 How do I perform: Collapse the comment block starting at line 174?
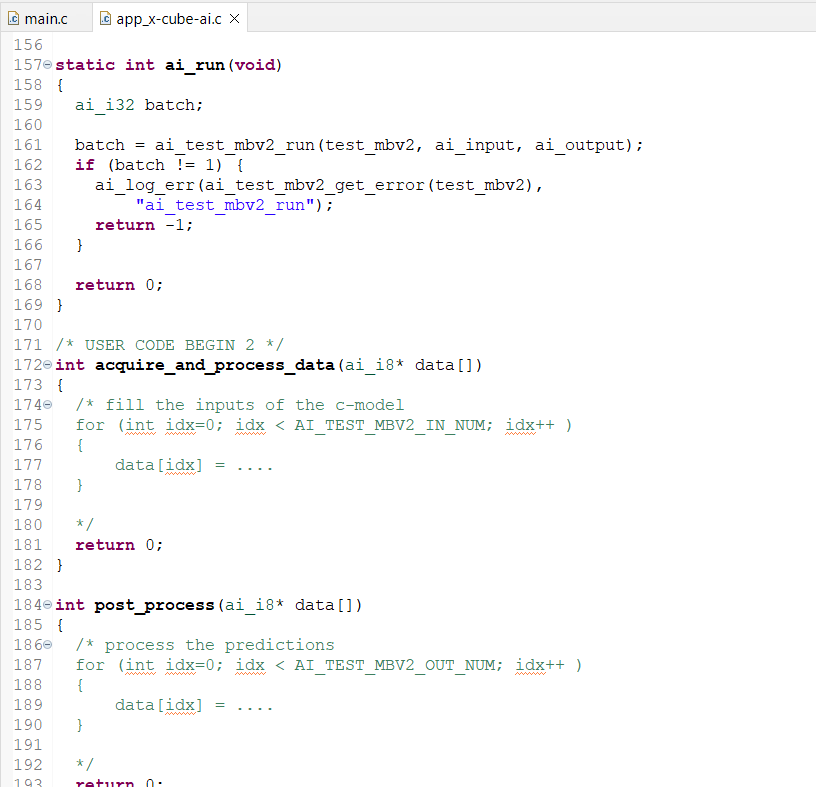pyautogui.click(x=45, y=405)
